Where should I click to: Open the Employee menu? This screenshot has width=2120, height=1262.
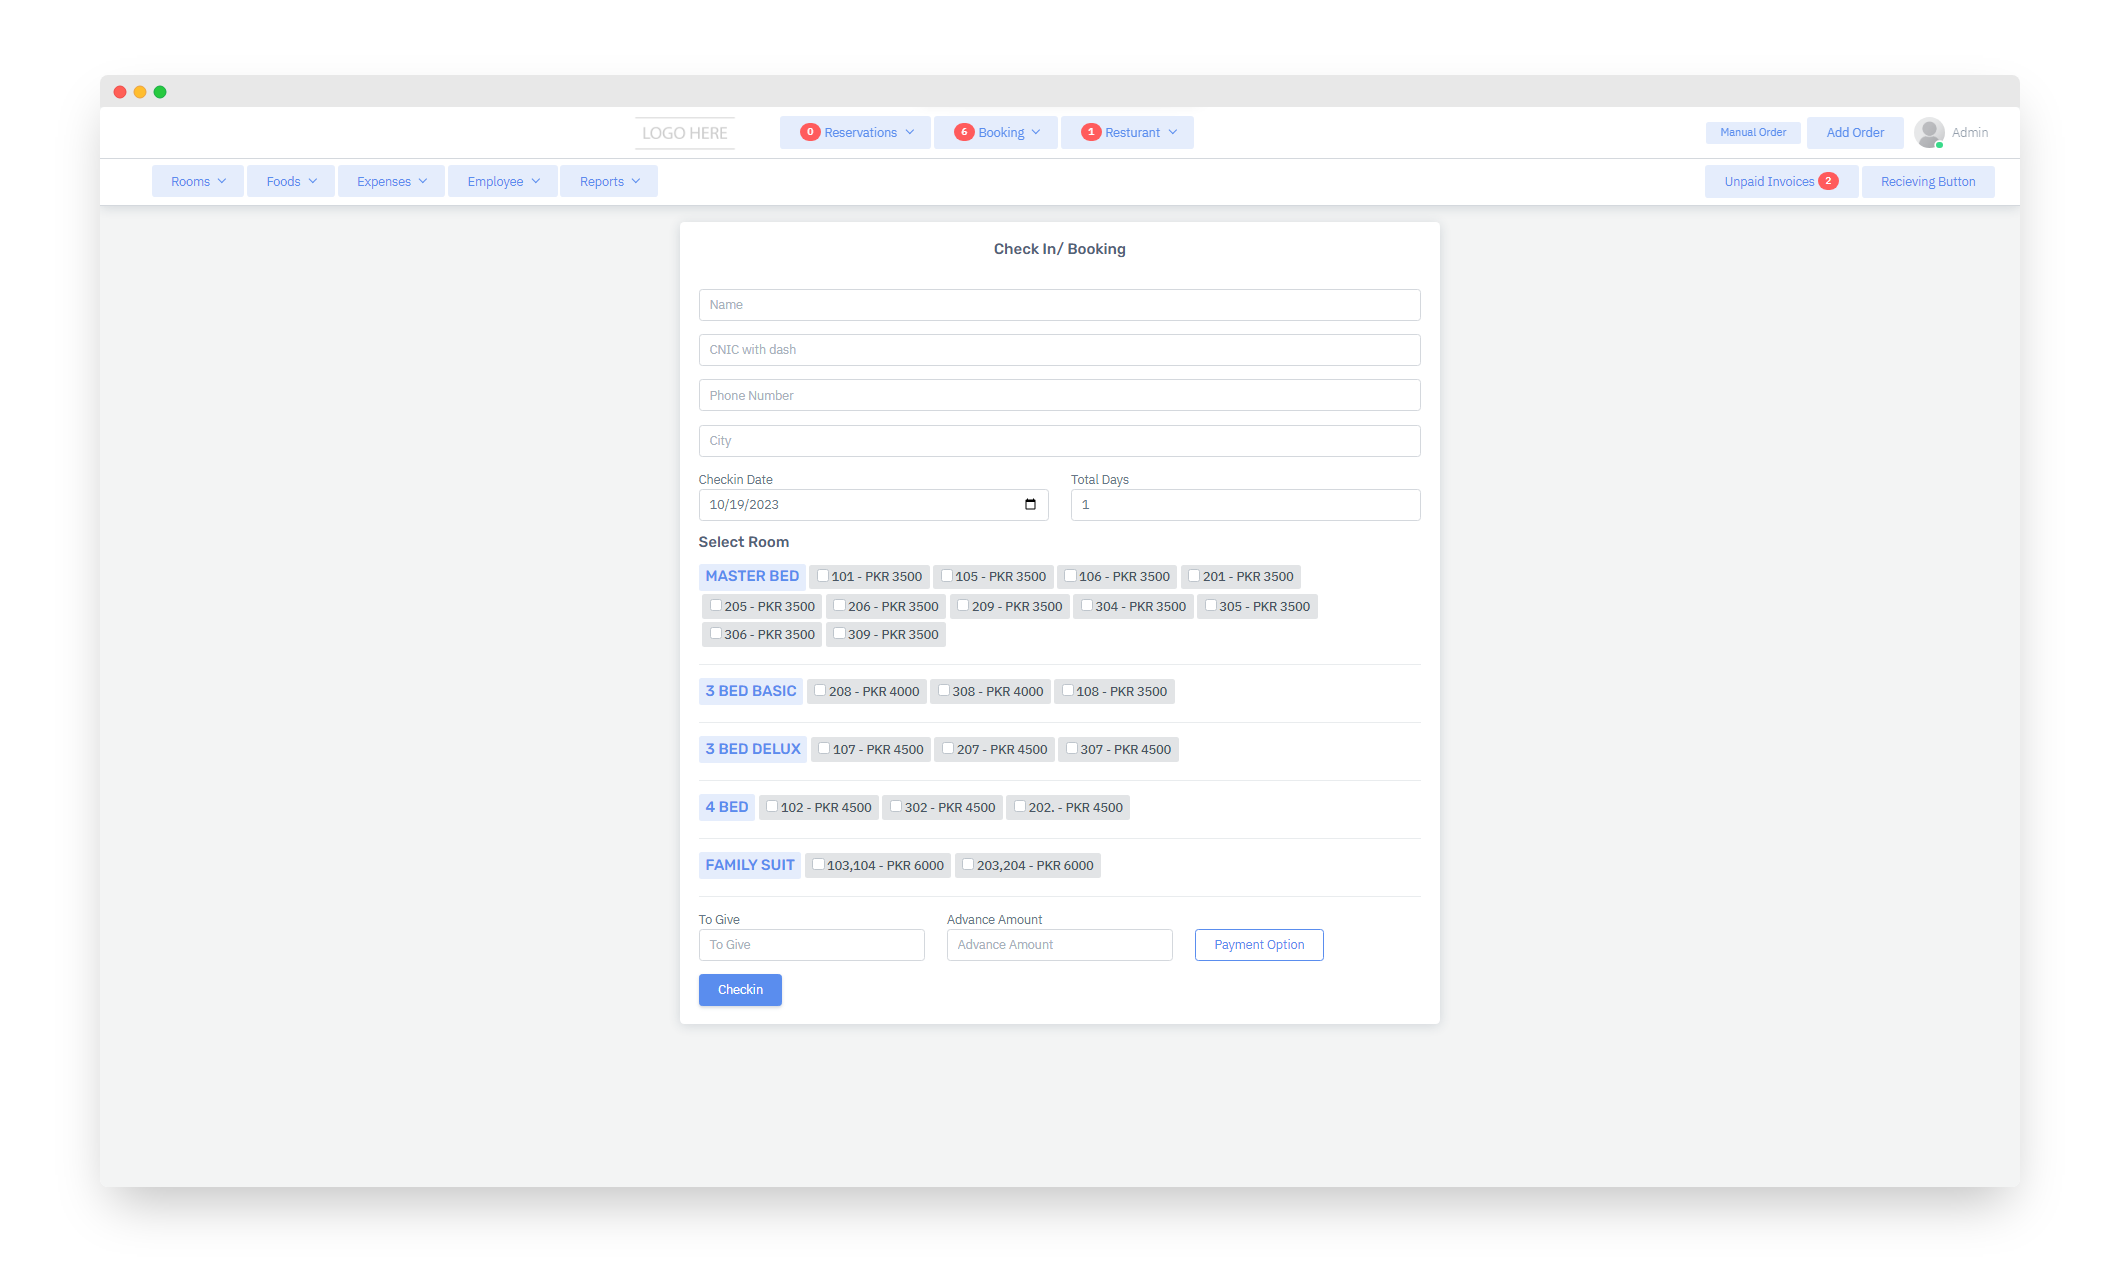click(503, 181)
